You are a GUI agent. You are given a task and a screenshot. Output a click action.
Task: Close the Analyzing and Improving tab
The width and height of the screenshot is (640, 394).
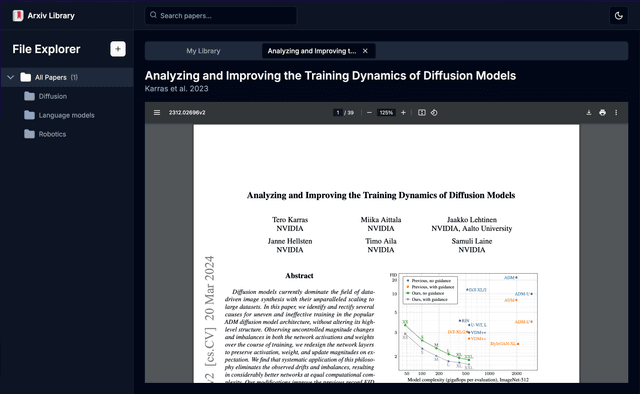(365, 51)
